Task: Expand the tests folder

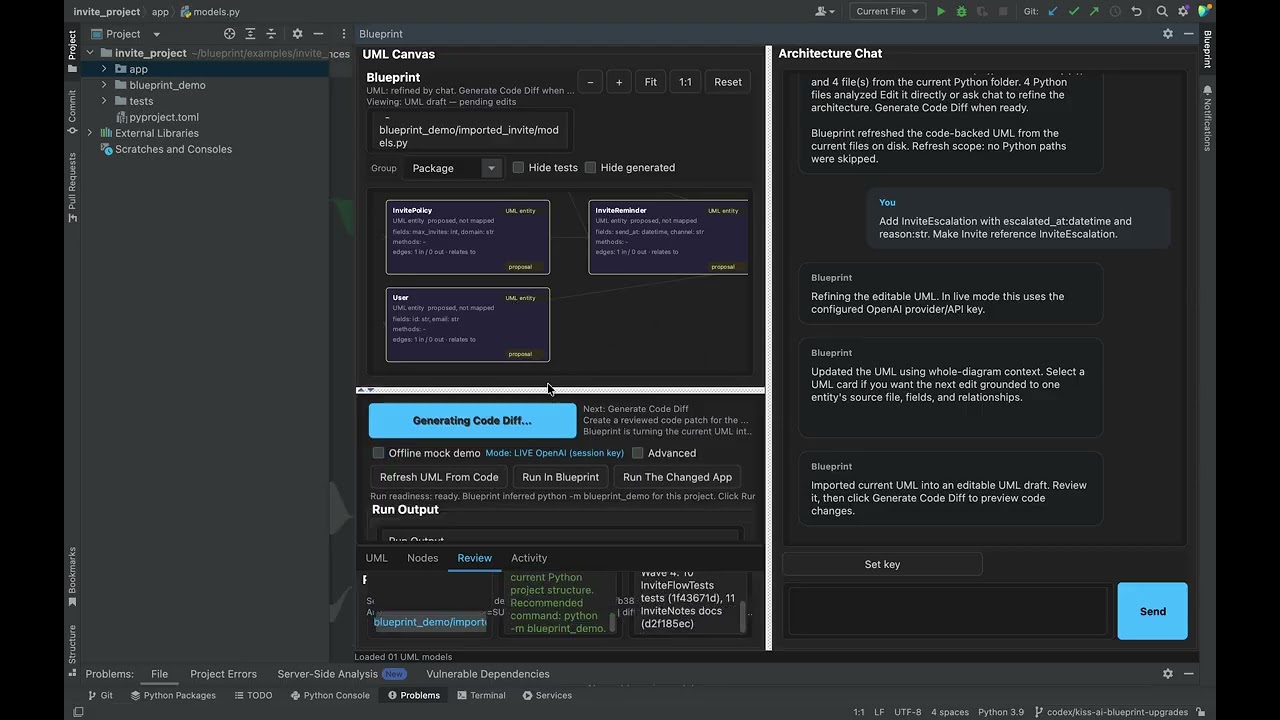Action: (x=104, y=101)
